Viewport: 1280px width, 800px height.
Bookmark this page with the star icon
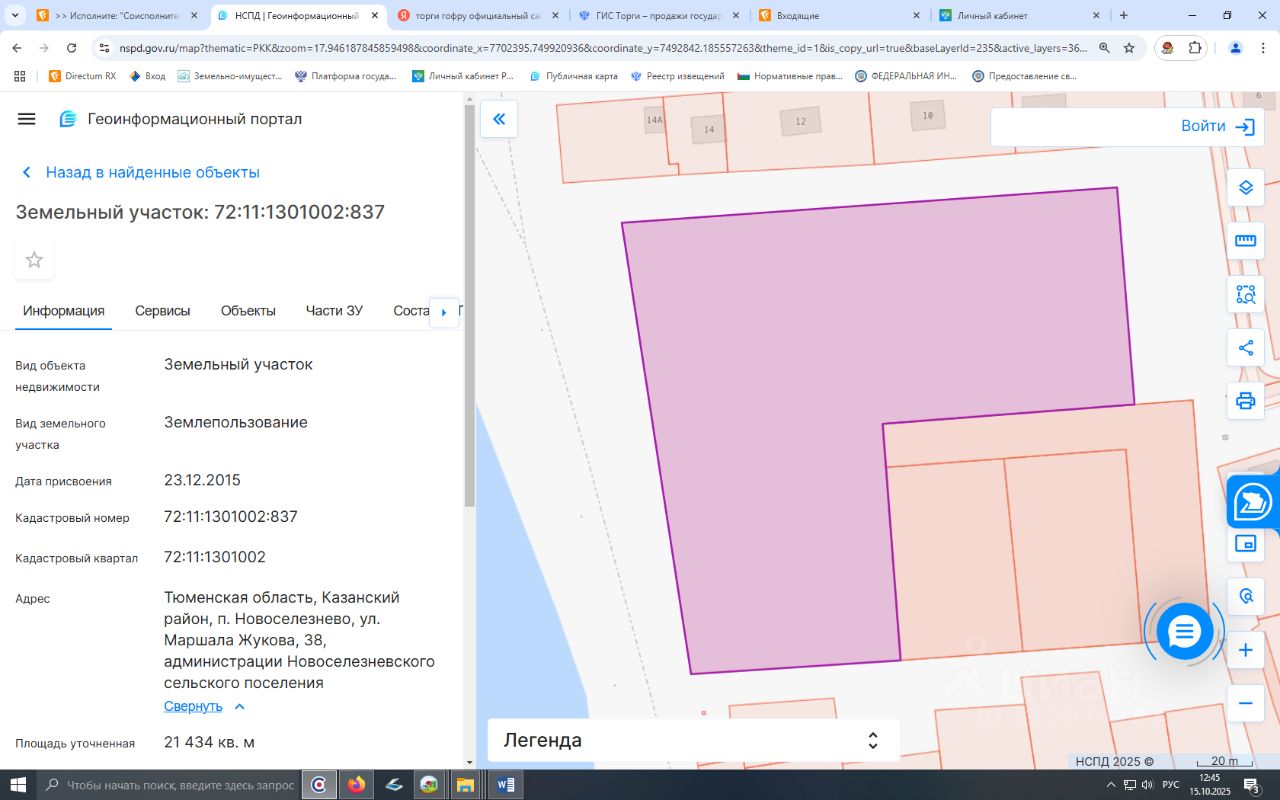(1129, 48)
